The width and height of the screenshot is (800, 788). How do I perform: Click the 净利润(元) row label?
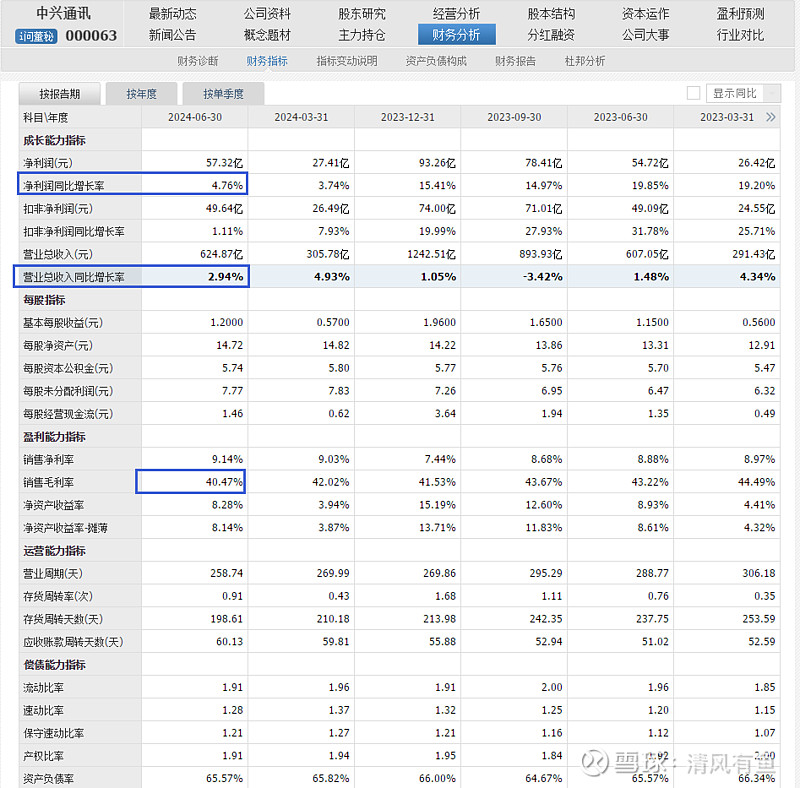click(48, 163)
